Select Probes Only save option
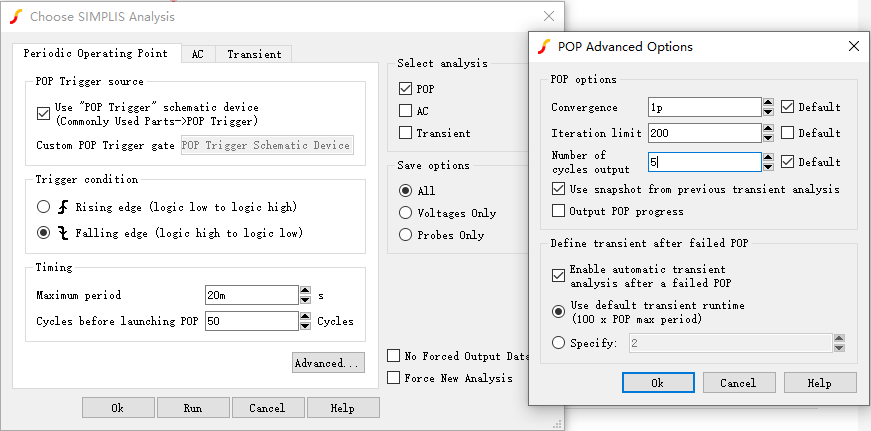871x431 pixels. pos(406,235)
